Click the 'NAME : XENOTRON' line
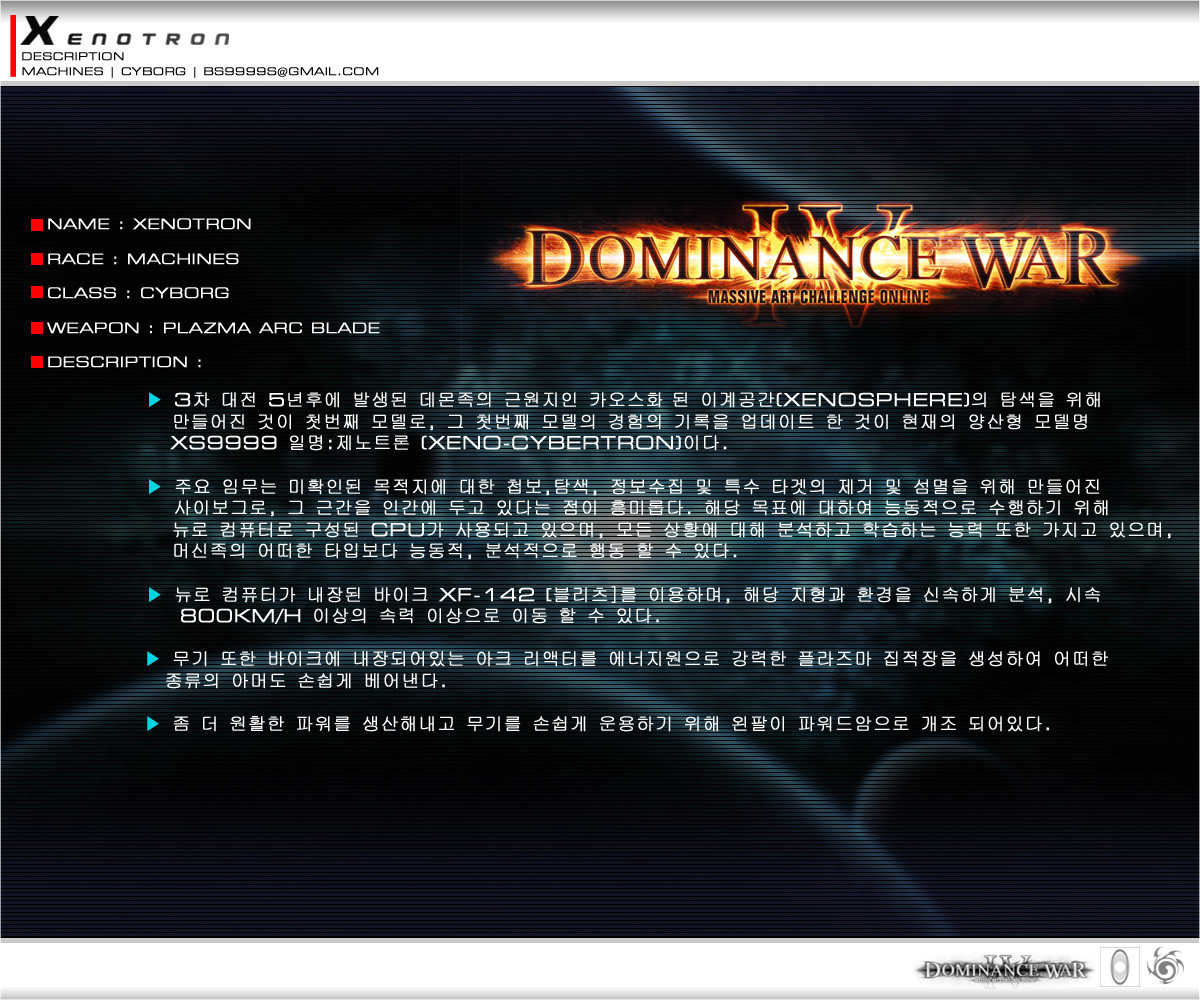Viewport: 1200px width, 1000px height. tap(149, 224)
